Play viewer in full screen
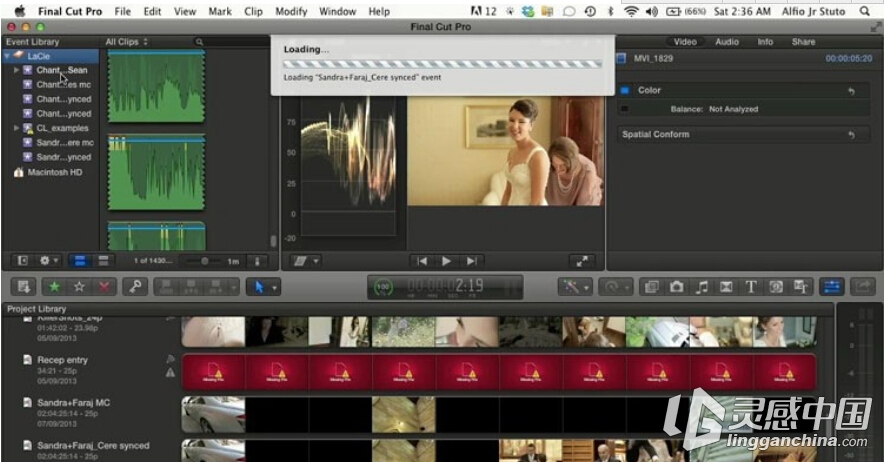This screenshot has width=884, height=462. [x=582, y=261]
